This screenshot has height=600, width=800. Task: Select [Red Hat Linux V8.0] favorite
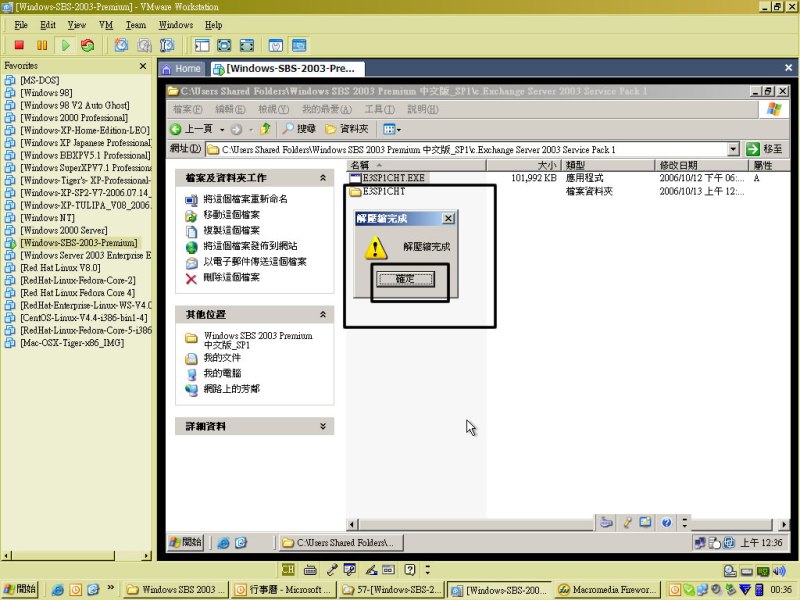pyautogui.click(x=60, y=268)
